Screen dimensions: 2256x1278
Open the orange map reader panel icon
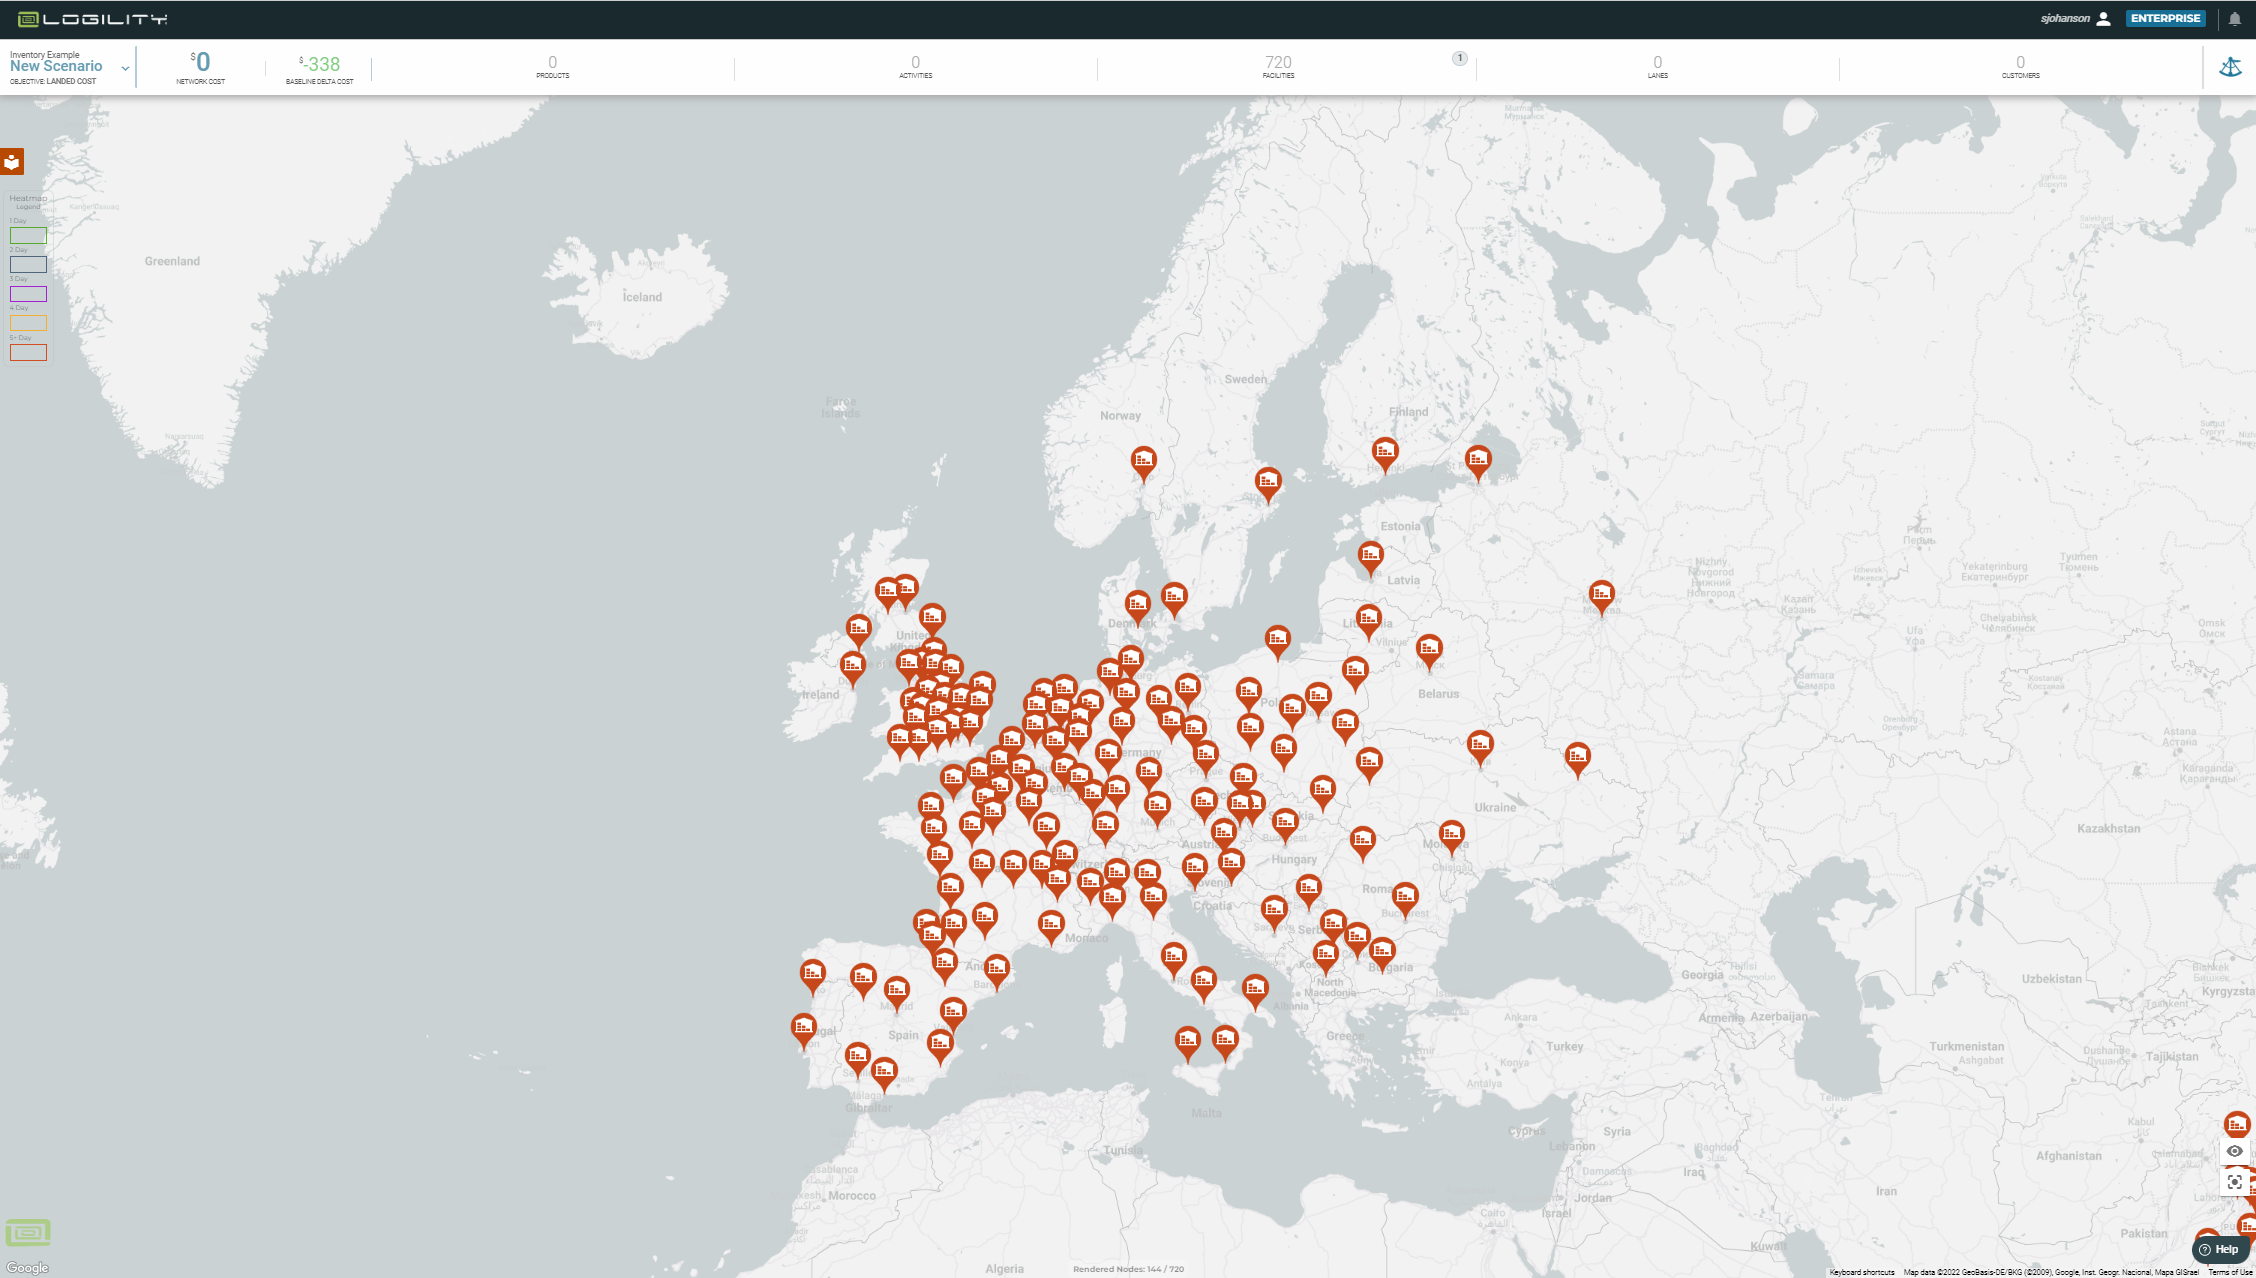[12, 162]
